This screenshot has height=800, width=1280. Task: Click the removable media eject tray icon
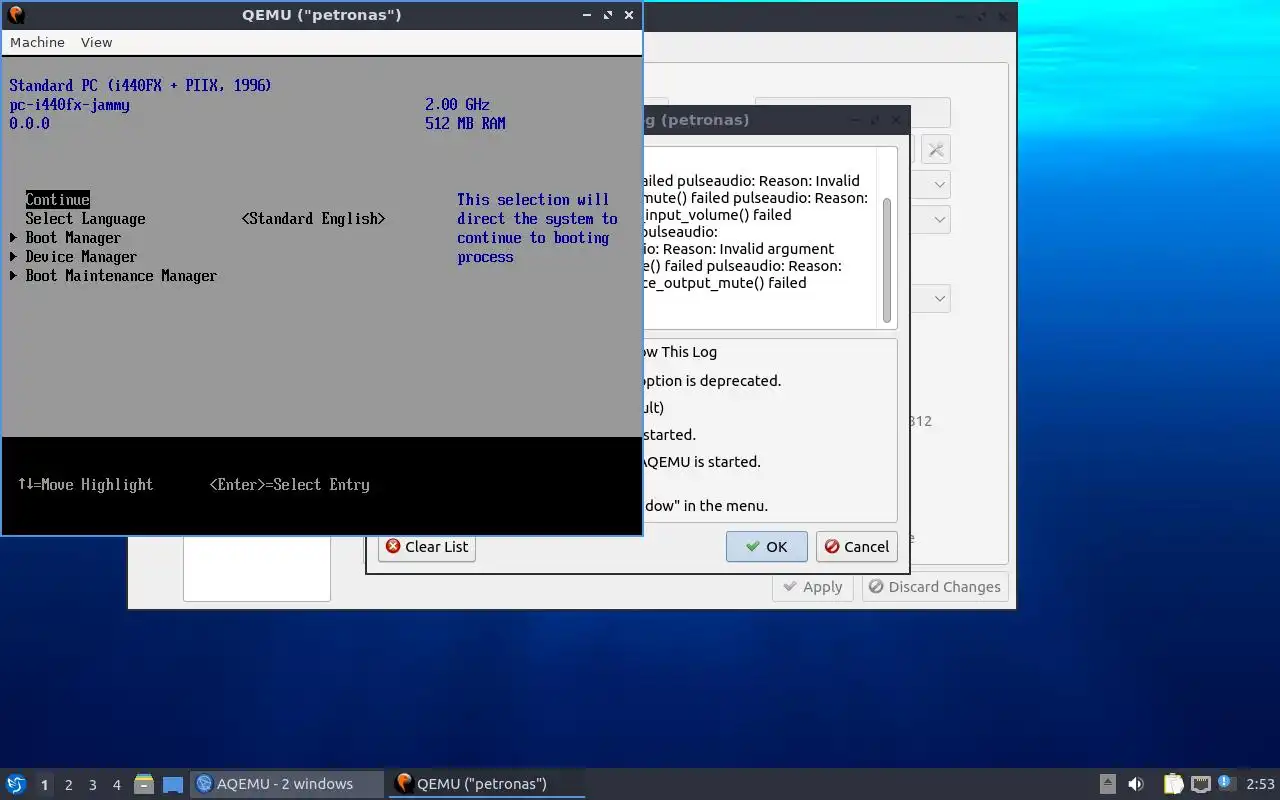pos(1108,784)
